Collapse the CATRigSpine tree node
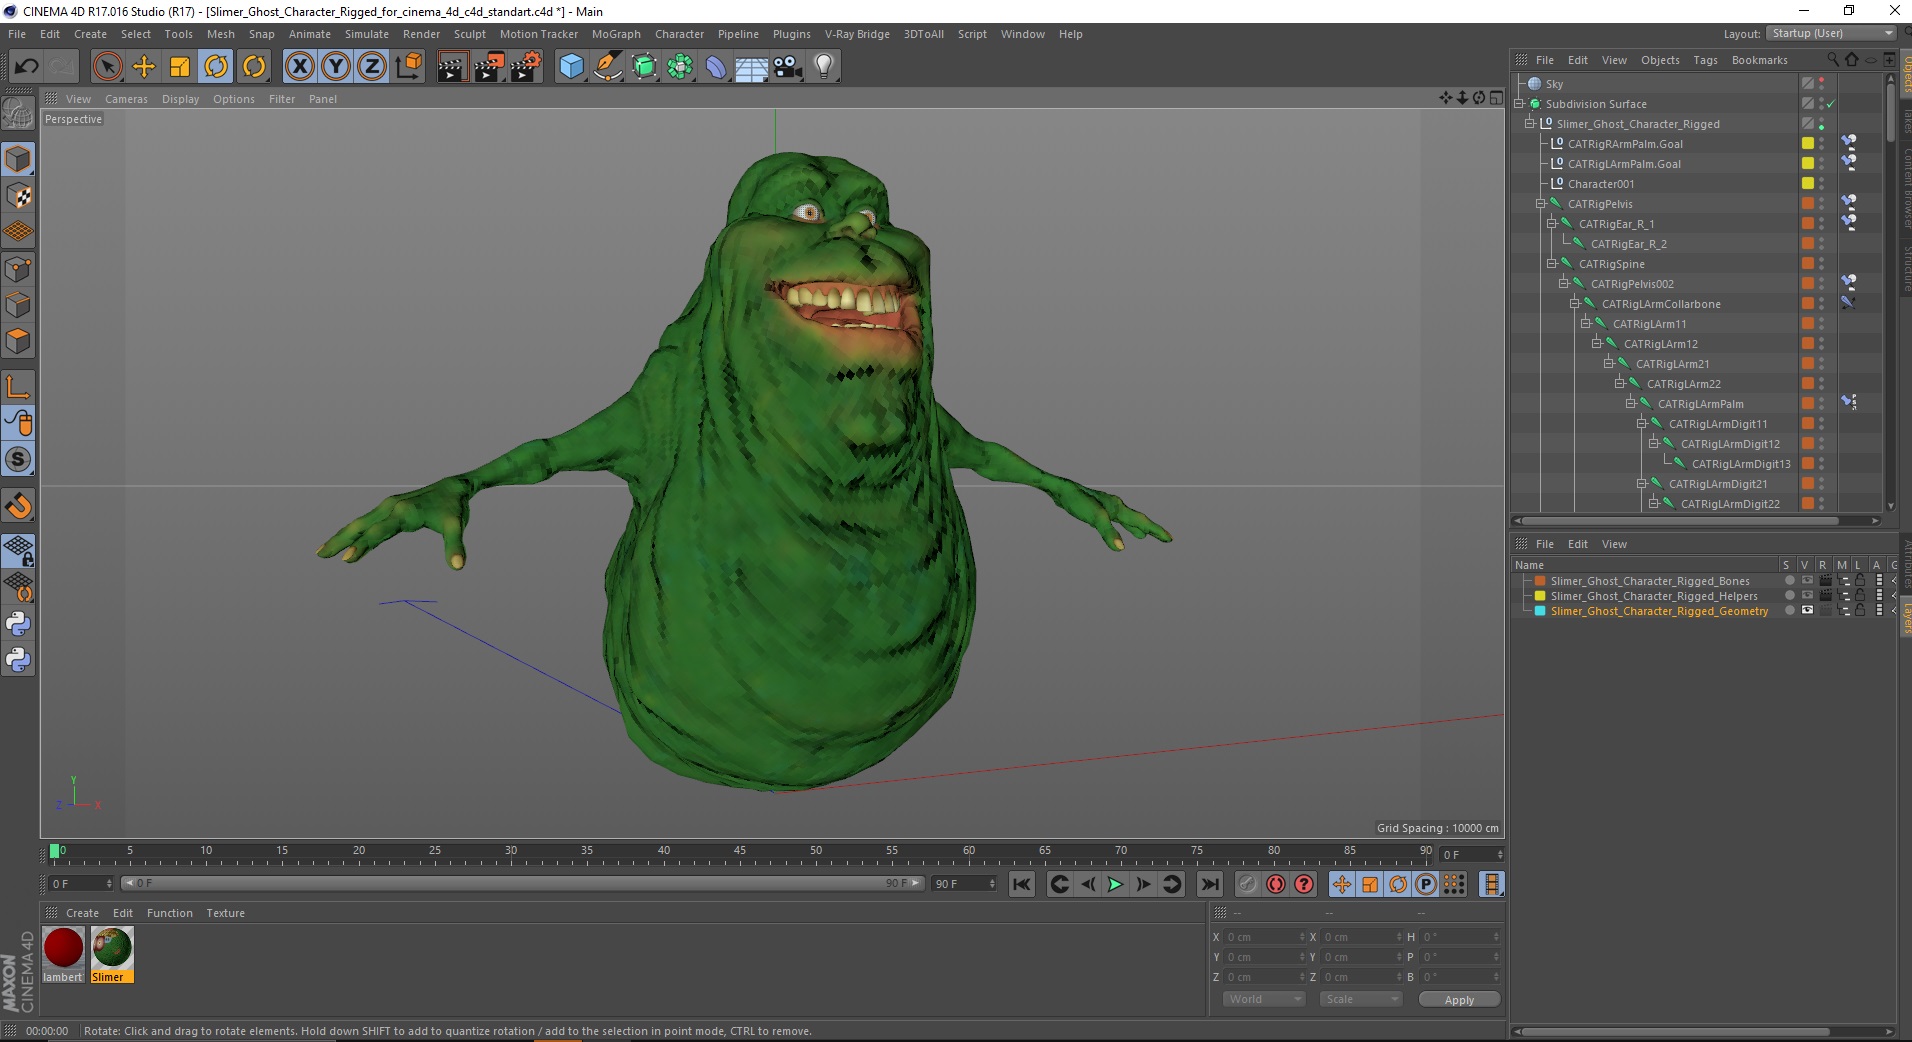The image size is (1912, 1042). pyautogui.click(x=1552, y=263)
